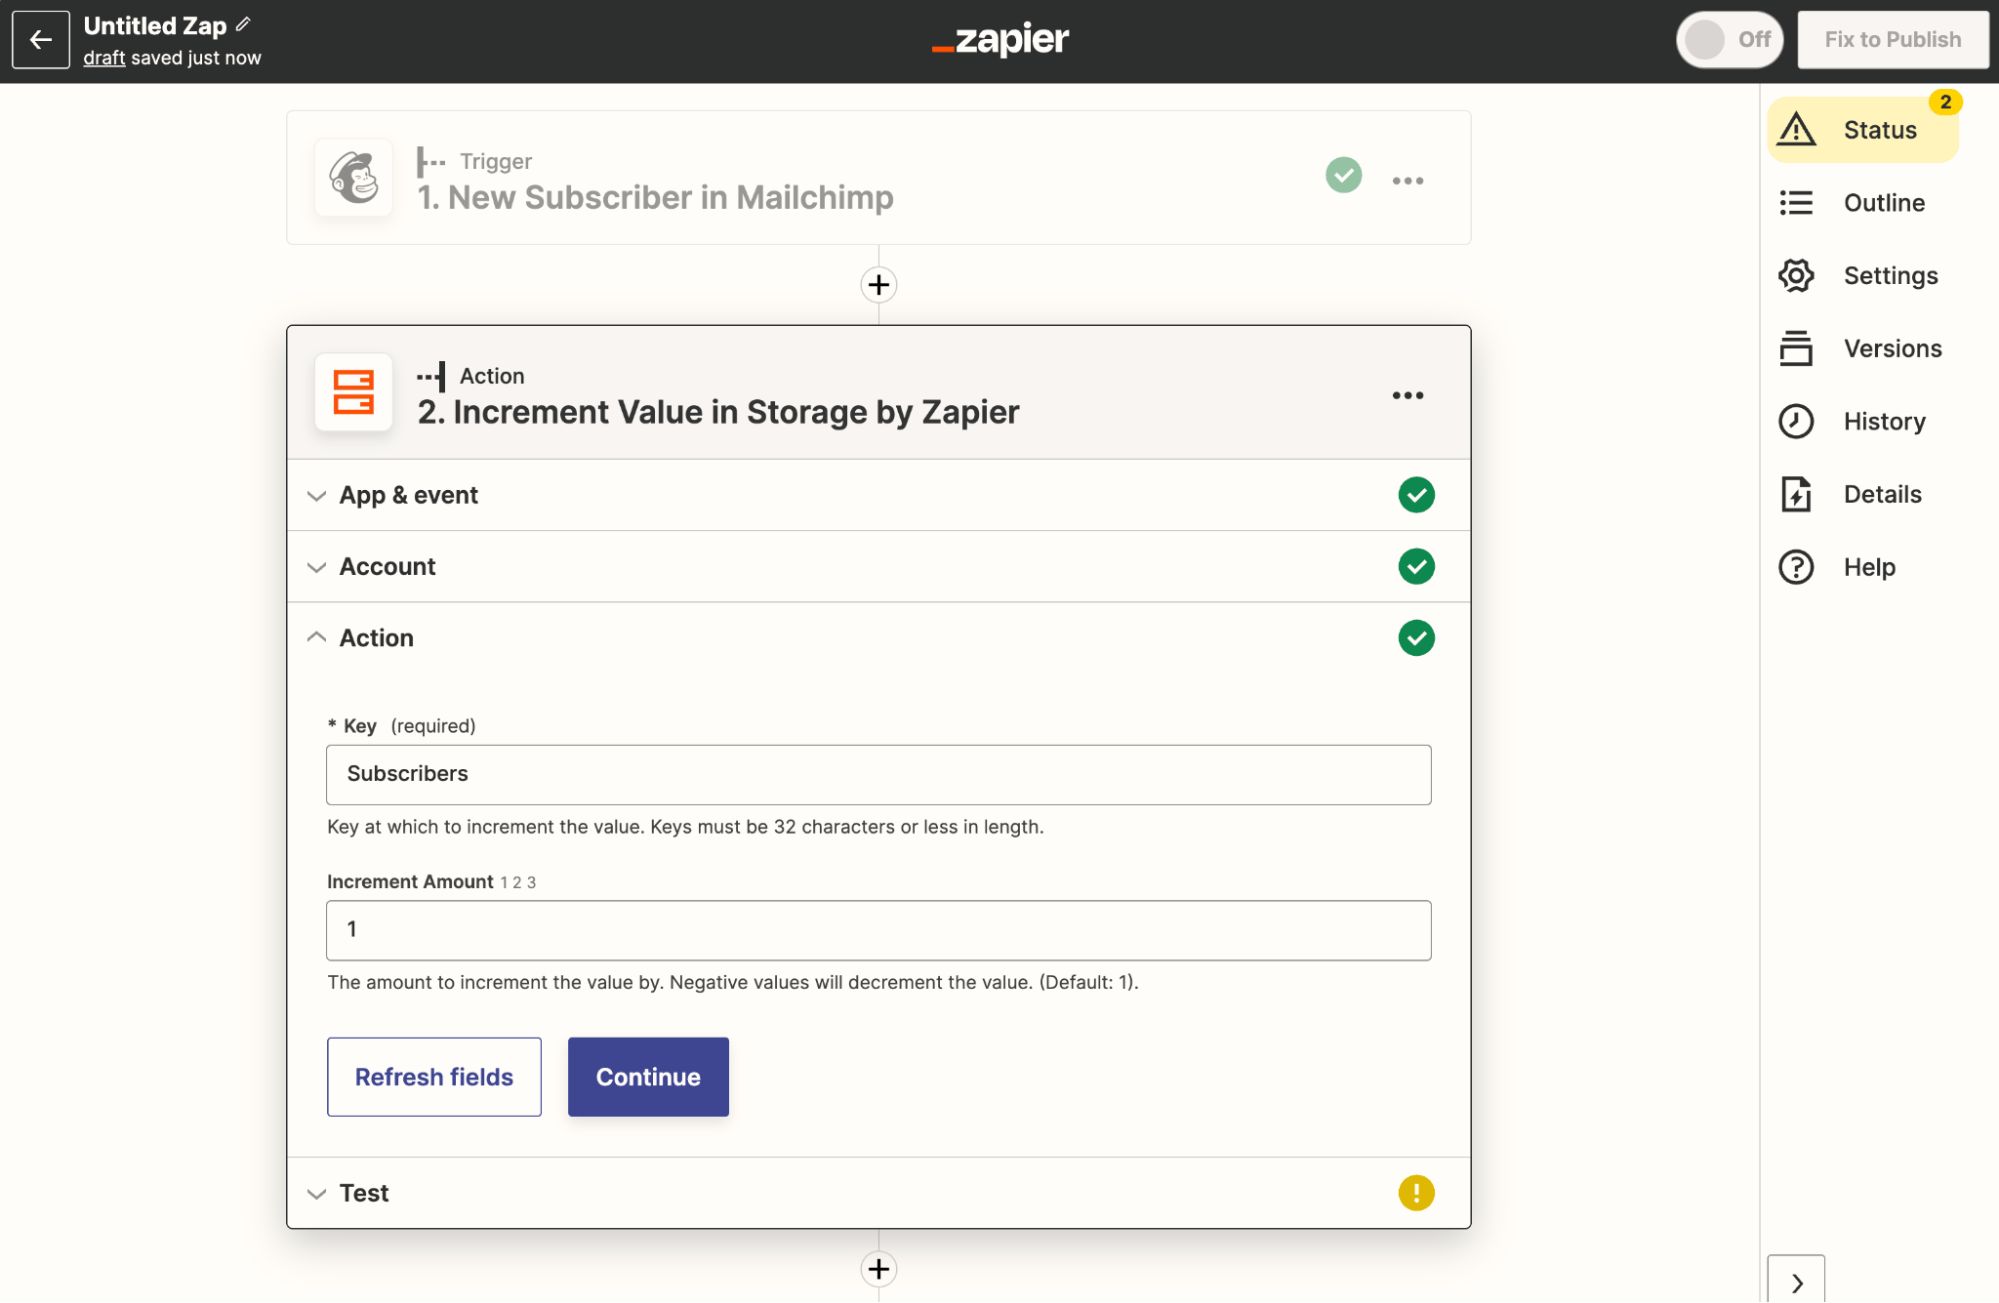Viewport: 1999px width, 1303px height.
Task: Open the Mailchimp trigger app icon
Action: [353, 178]
